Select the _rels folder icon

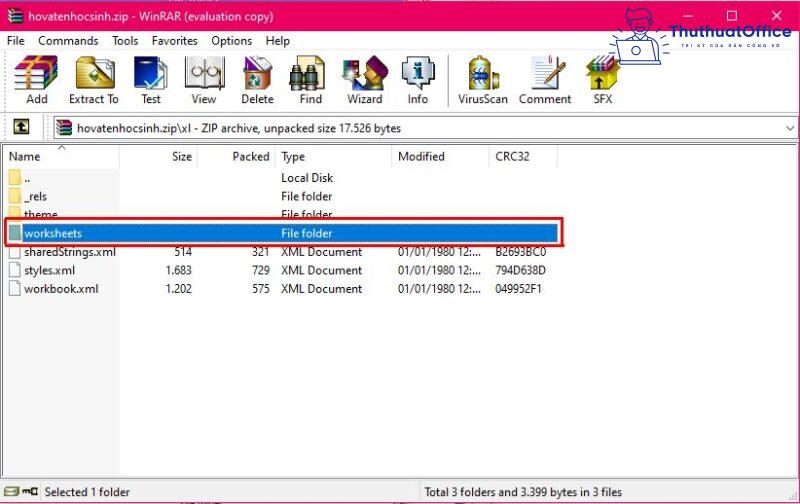pos(15,196)
